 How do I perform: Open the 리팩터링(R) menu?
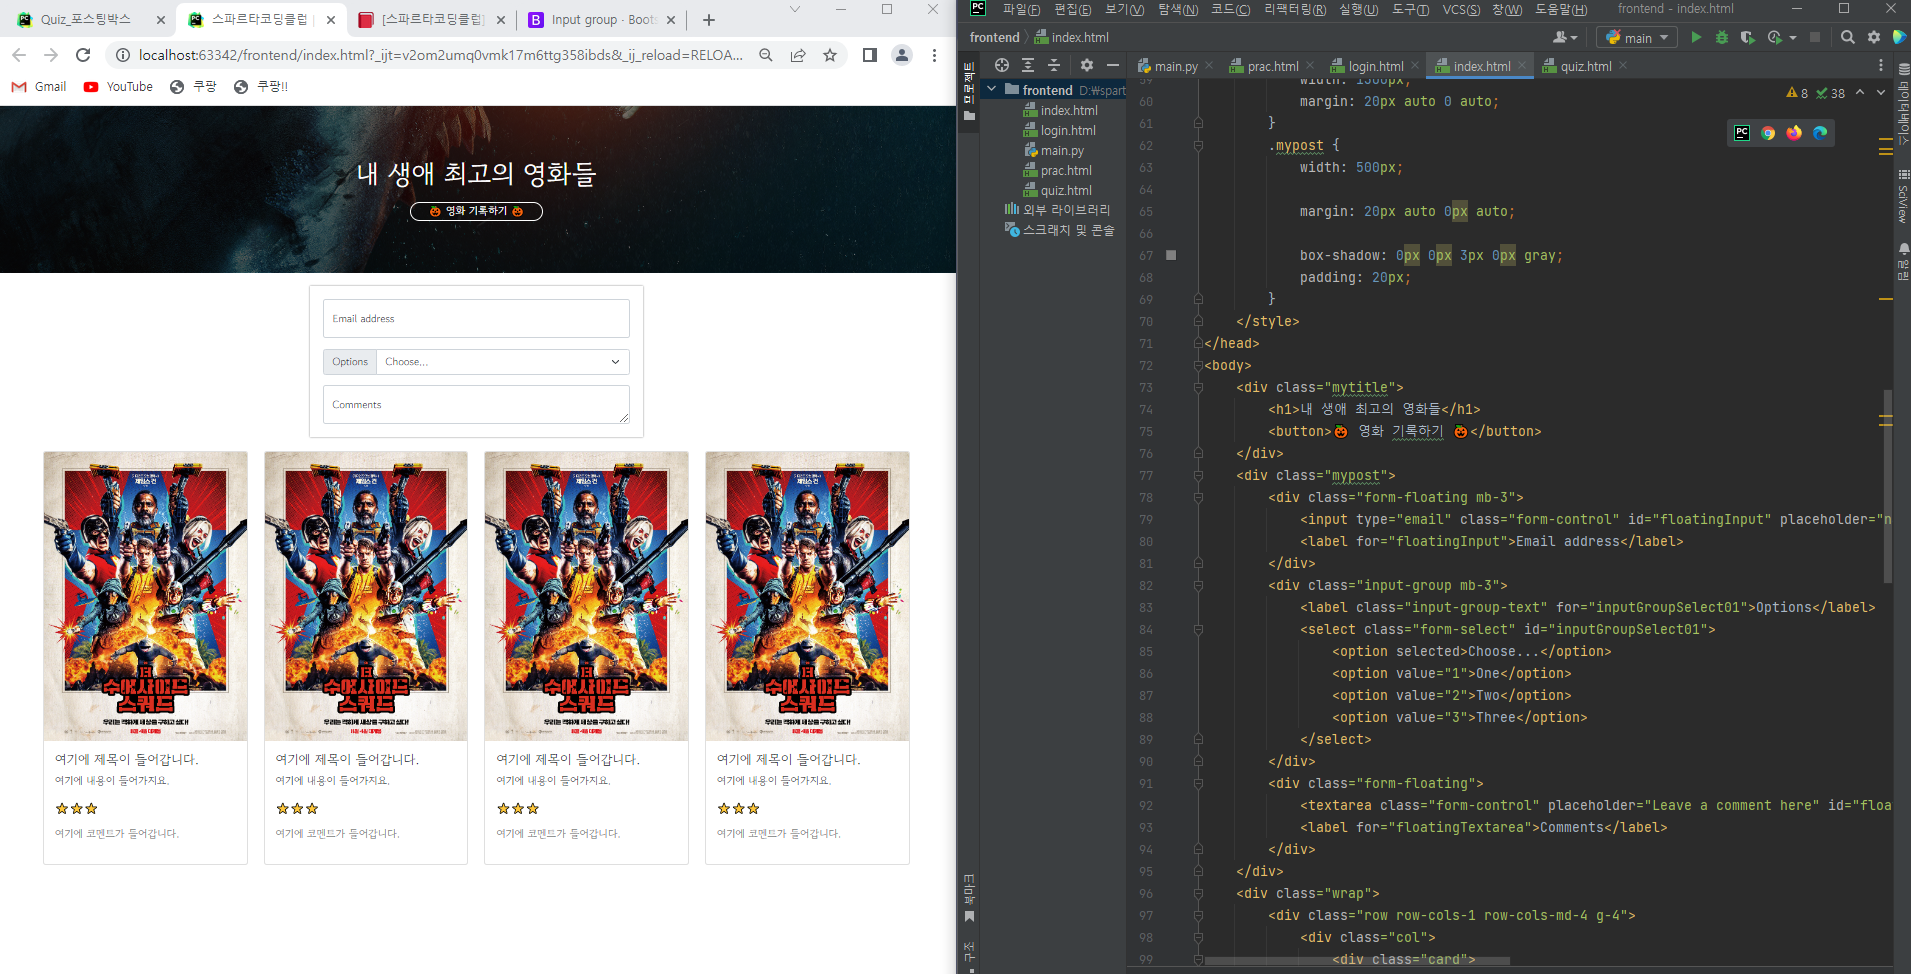[1295, 9]
